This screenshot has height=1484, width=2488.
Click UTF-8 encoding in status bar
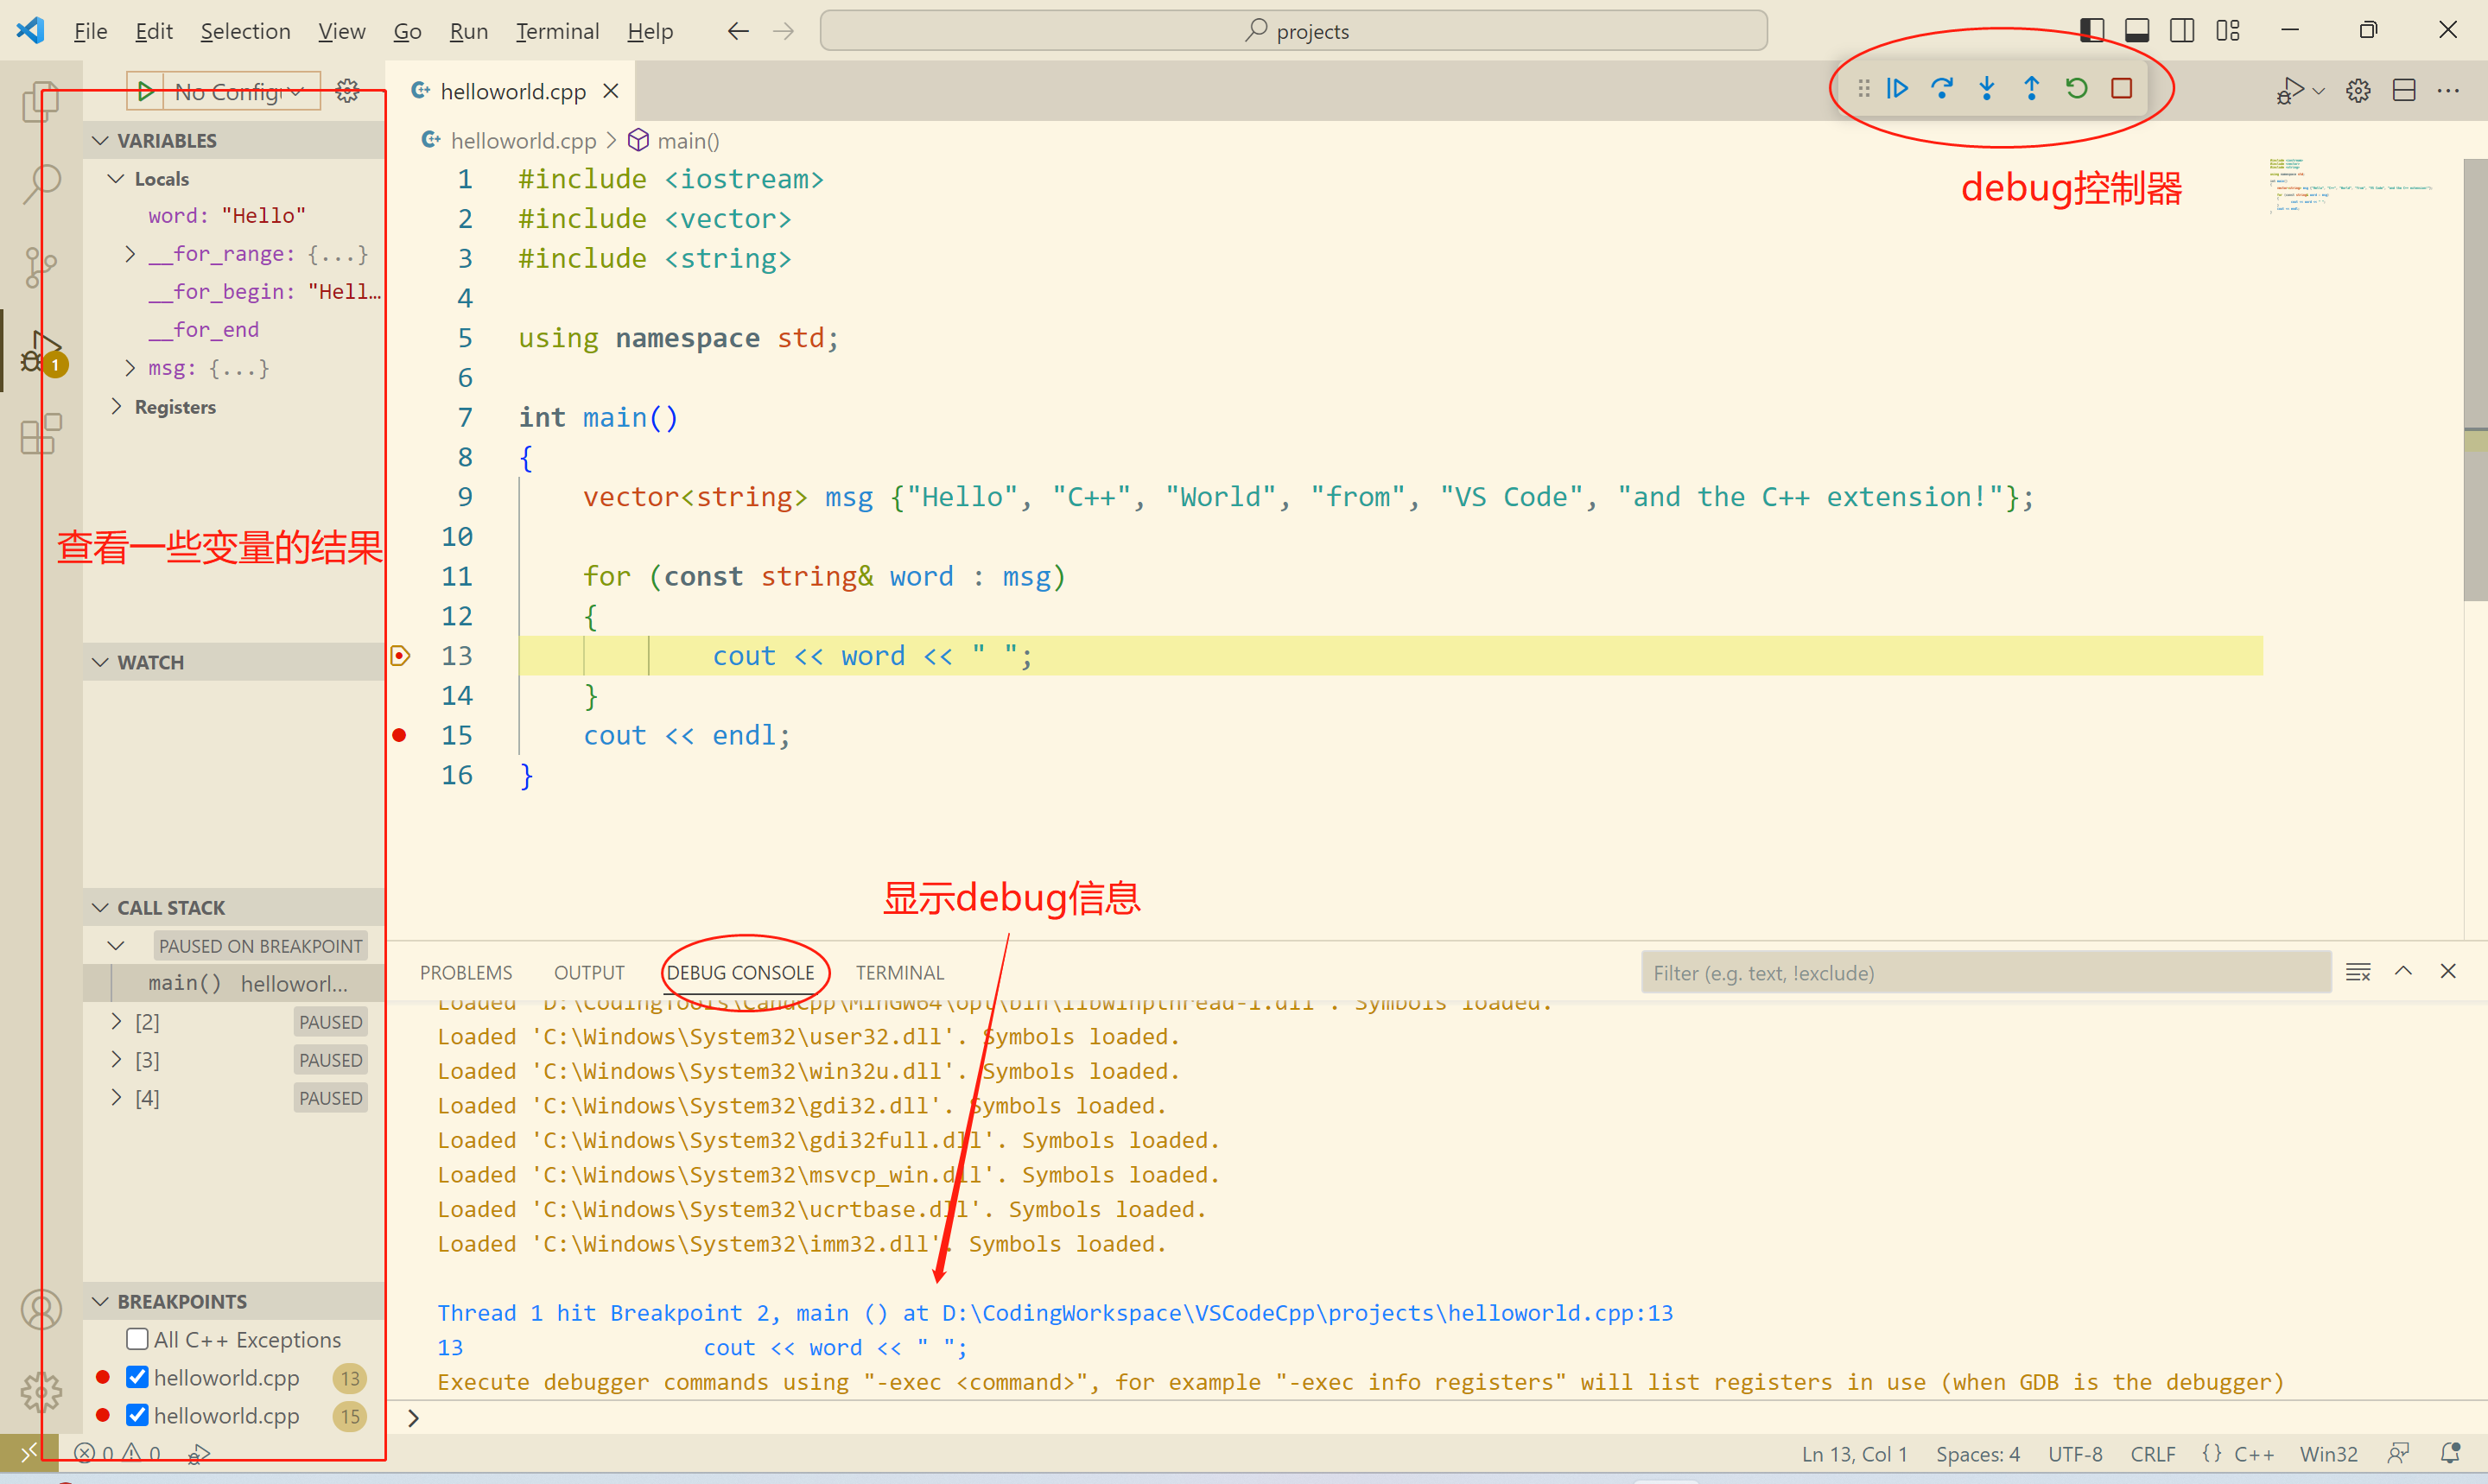pyautogui.click(x=2075, y=1454)
